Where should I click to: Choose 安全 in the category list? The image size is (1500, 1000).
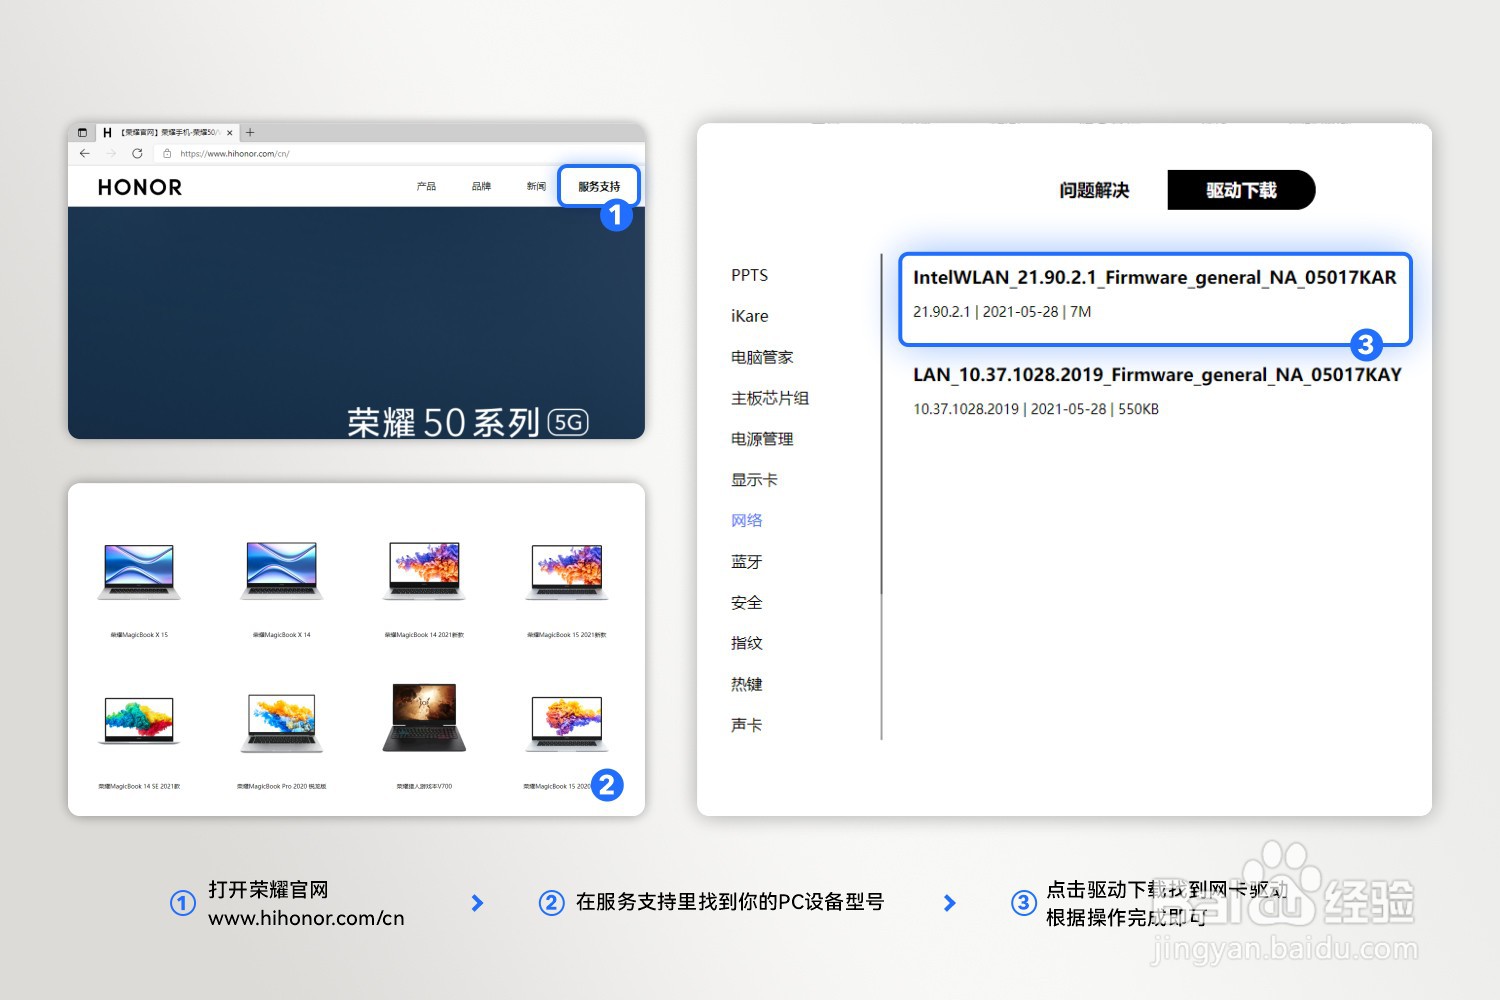point(746,603)
